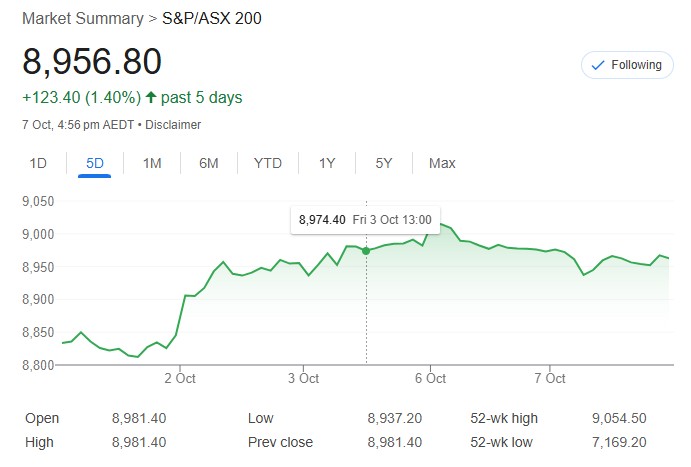The height and width of the screenshot is (467, 691).
Task: Select the 5D time range tab
Action: click(x=95, y=163)
